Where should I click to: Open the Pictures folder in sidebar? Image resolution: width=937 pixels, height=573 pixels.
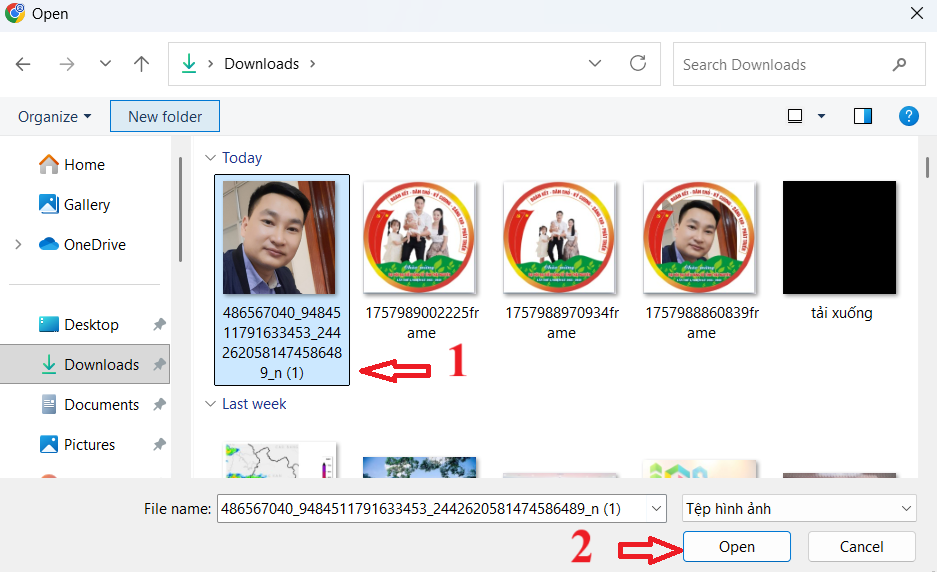89,445
